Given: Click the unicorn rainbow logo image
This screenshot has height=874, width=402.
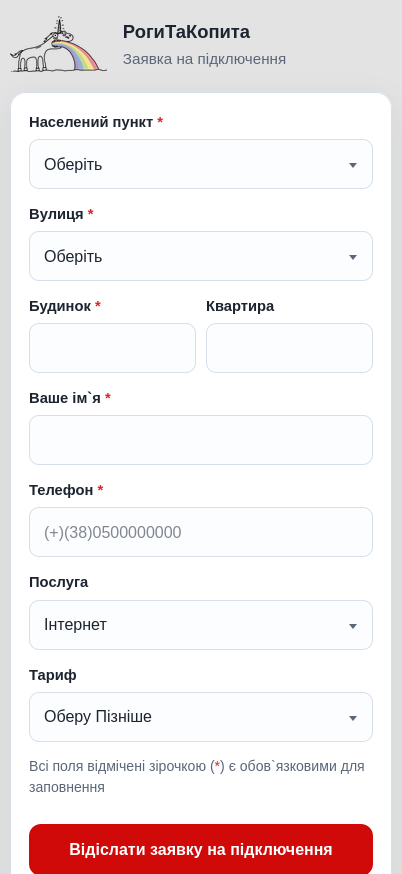Looking at the screenshot, I should pos(59,45).
